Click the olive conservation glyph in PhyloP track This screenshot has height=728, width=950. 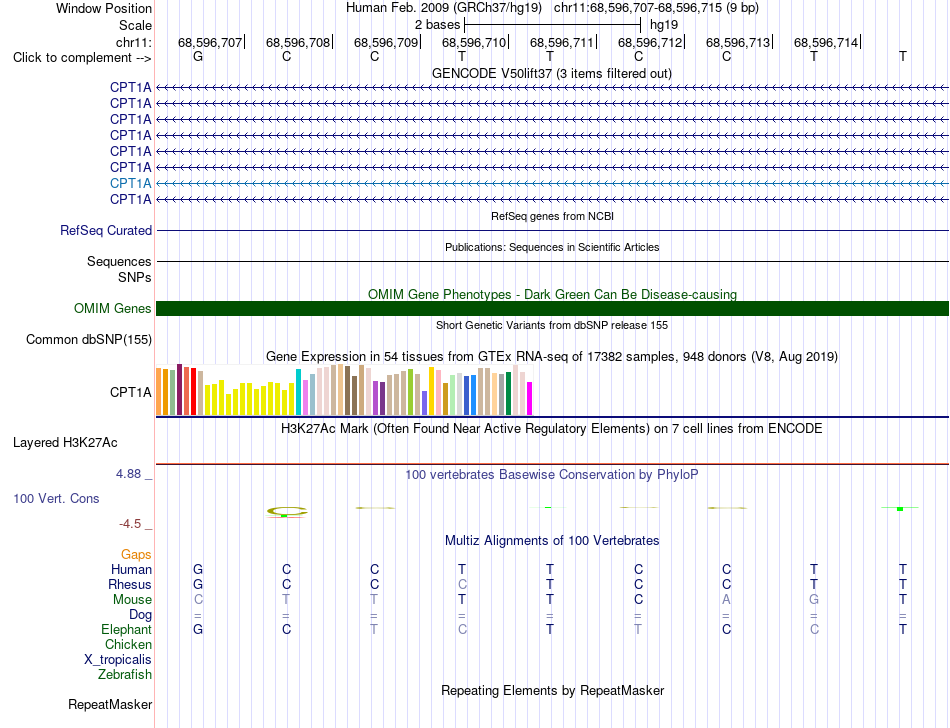(x=287, y=512)
